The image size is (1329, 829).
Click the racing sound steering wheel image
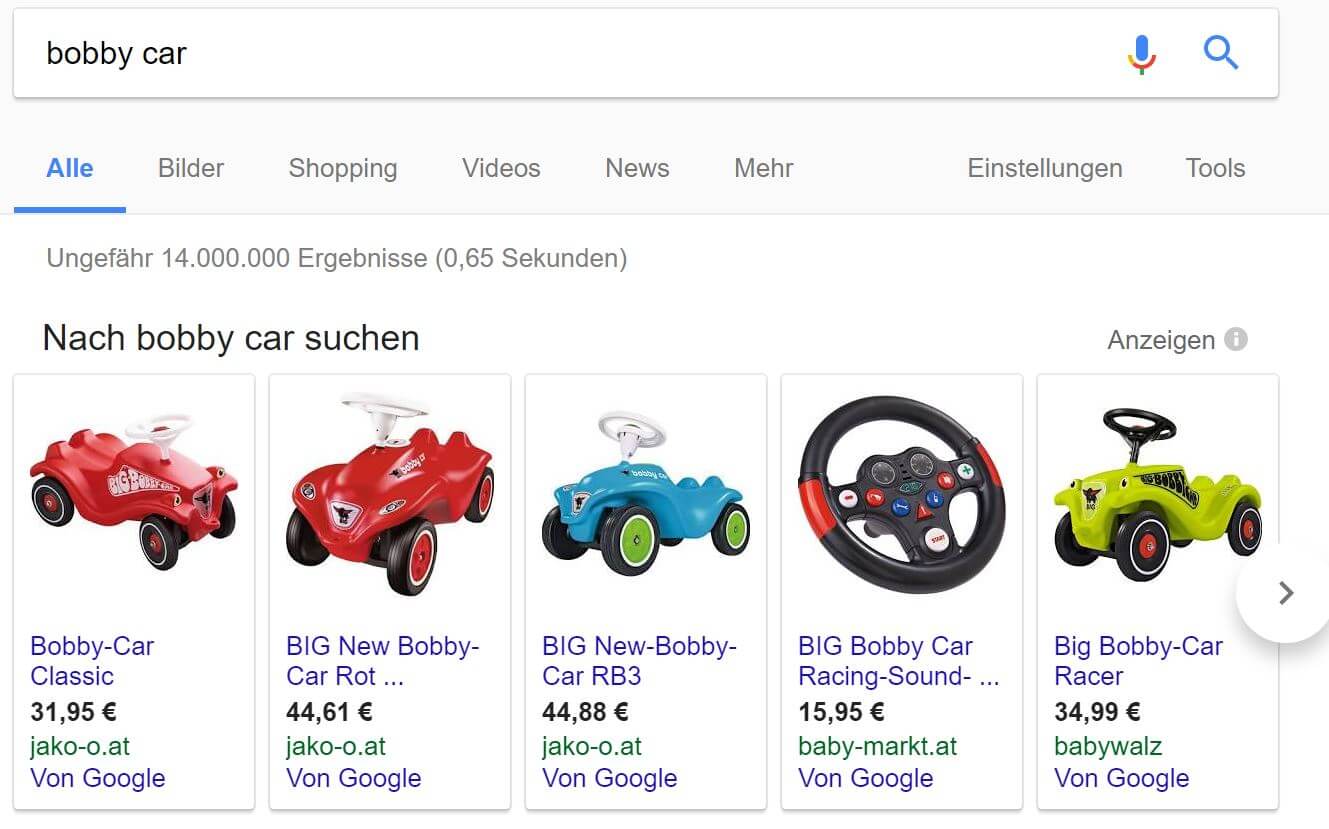901,495
